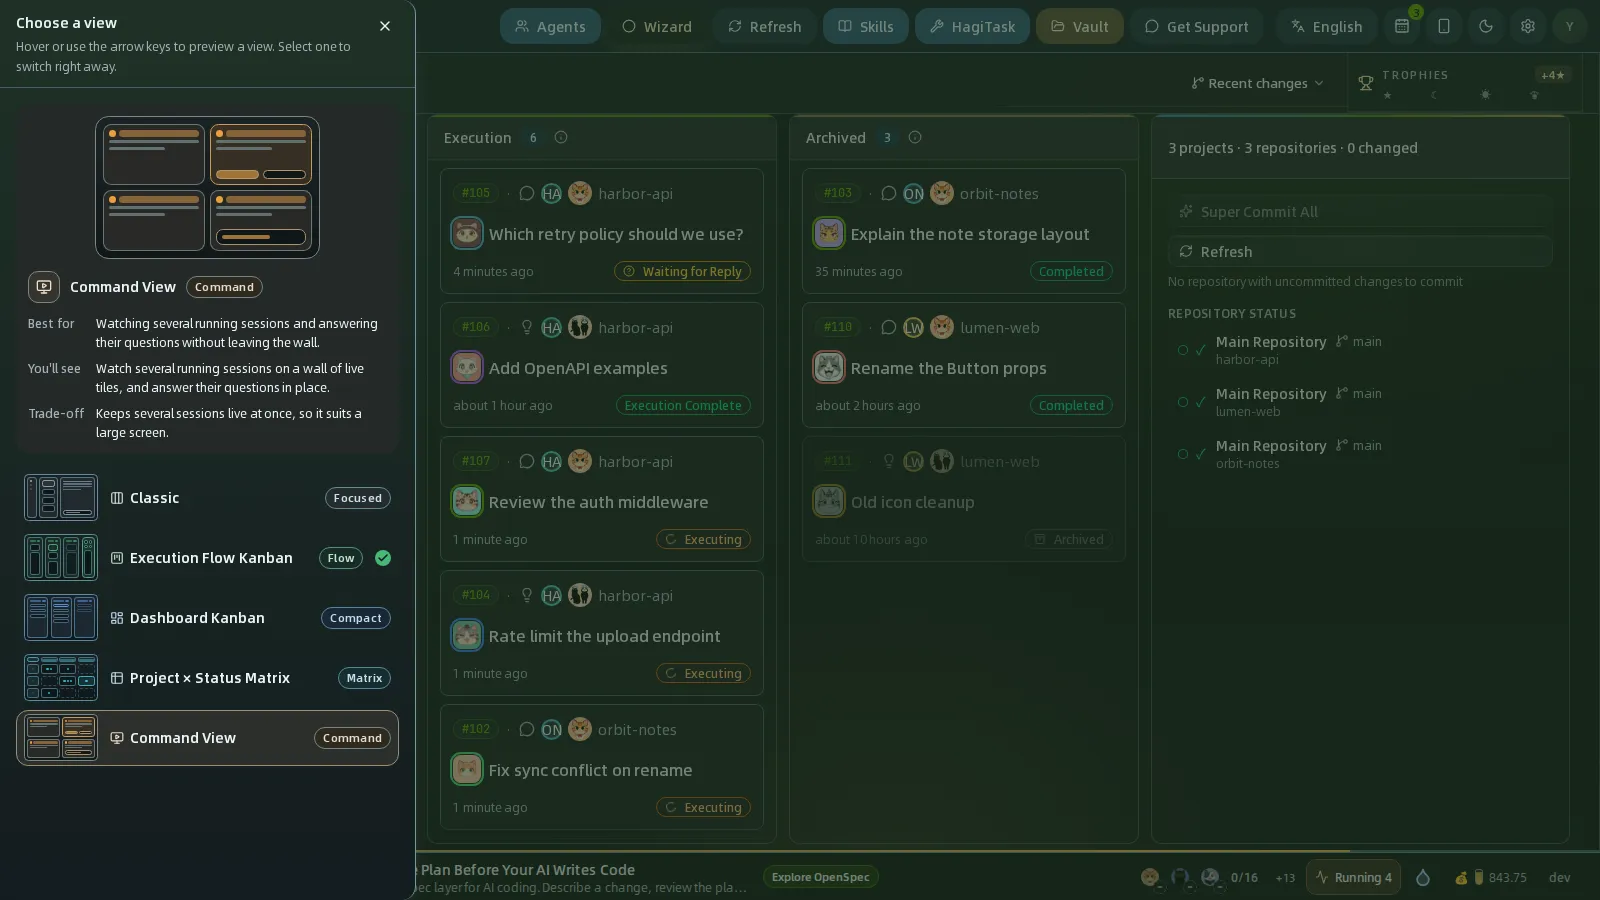
Task: Open the Skills tab
Action: (866, 26)
